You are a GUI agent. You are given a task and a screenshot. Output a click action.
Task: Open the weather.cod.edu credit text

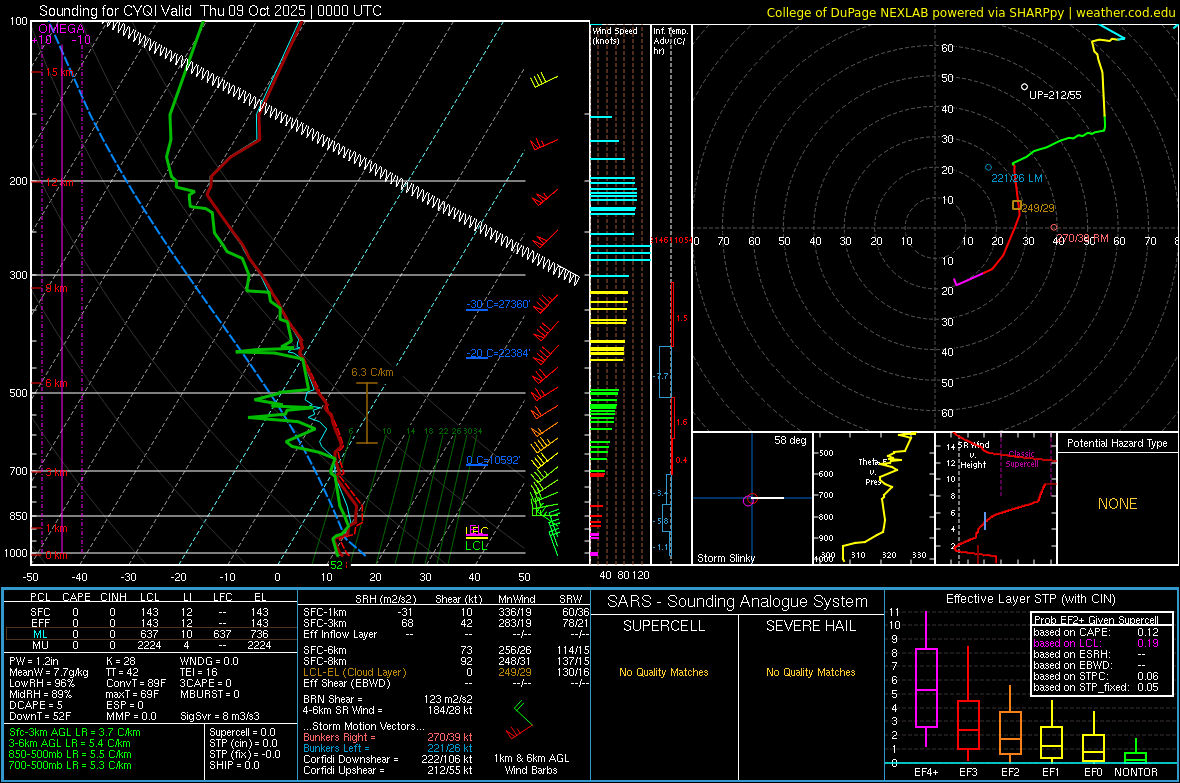(1124, 12)
